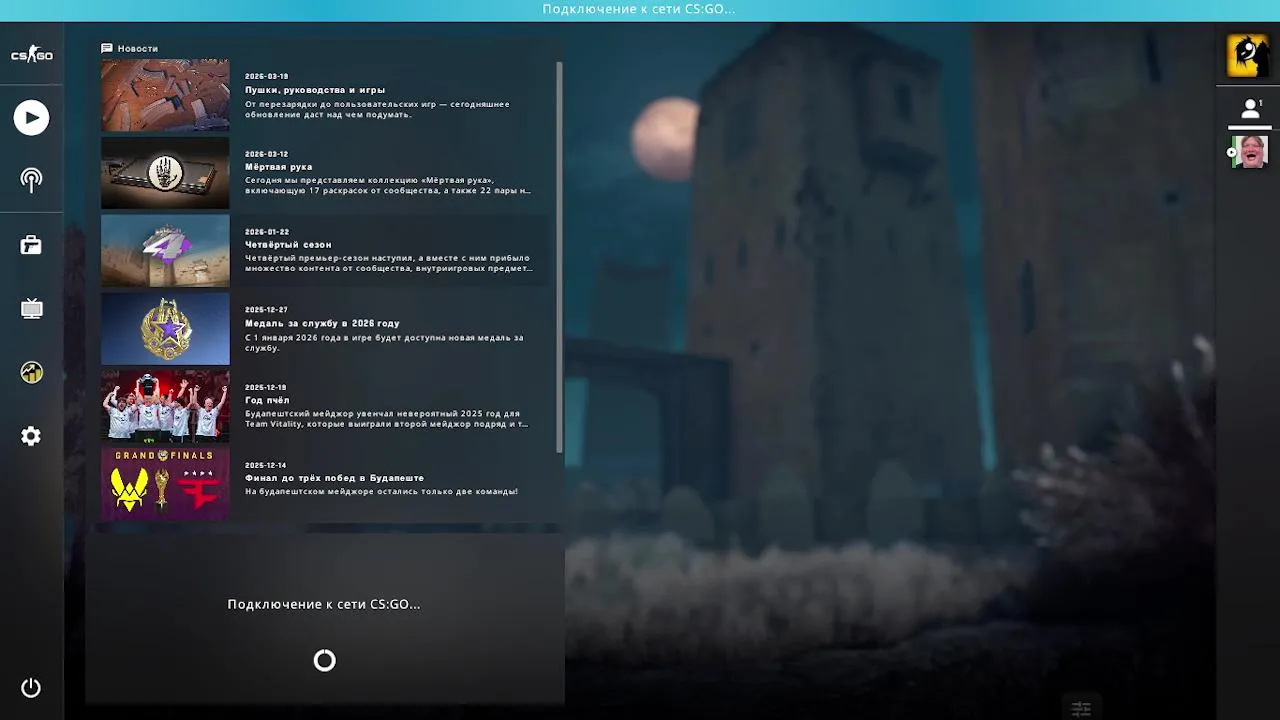Click the news list scrollbar
The height and width of the screenshot is (720, 1280).
(x=559, y=257)
